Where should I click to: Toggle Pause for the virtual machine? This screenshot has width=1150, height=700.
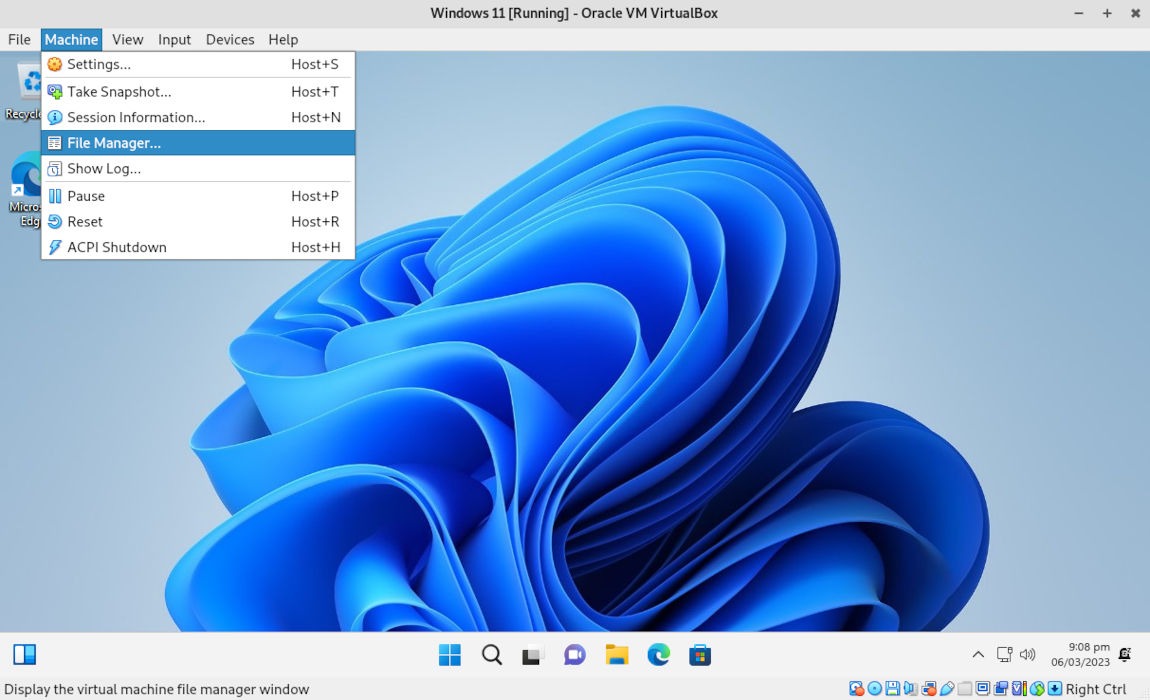tap(85, 196)
